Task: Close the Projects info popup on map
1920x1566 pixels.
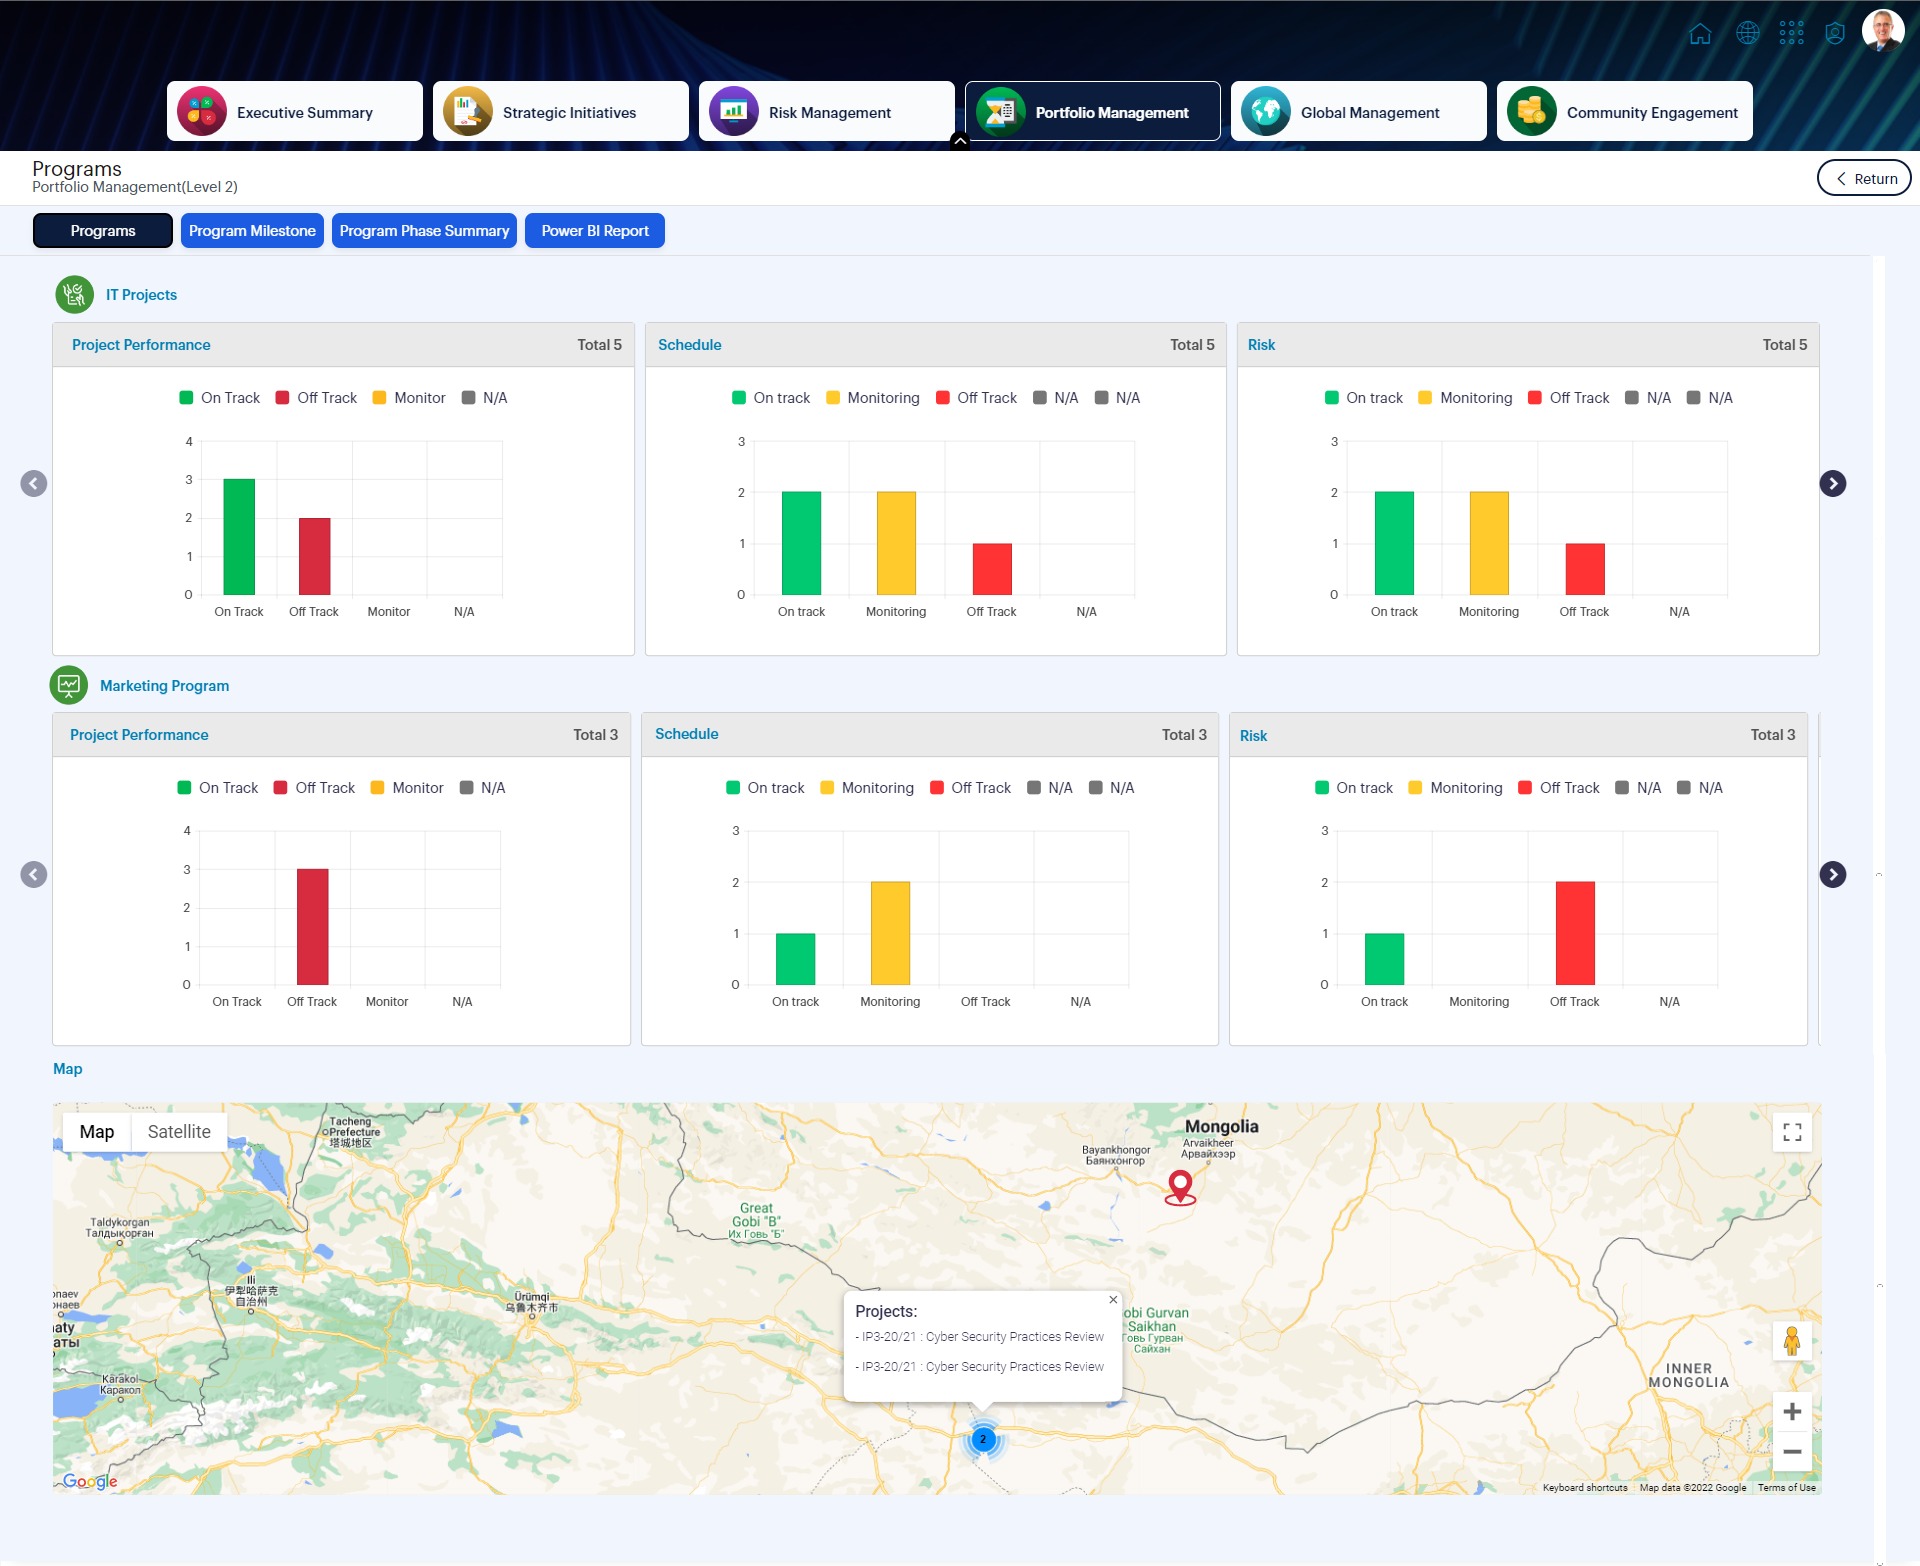Action: click(1112, 1300)
